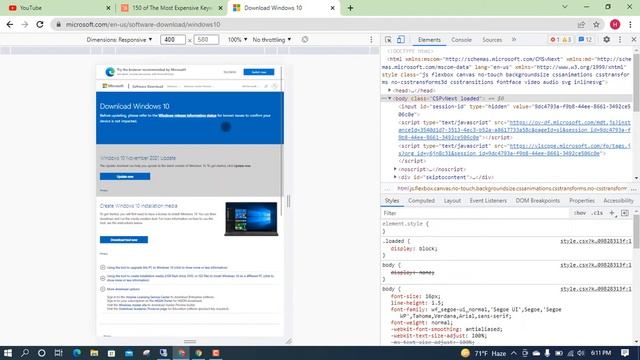
Task: Click the viewport bottom-edge resize handle
Action: click(x=190, y=341)
